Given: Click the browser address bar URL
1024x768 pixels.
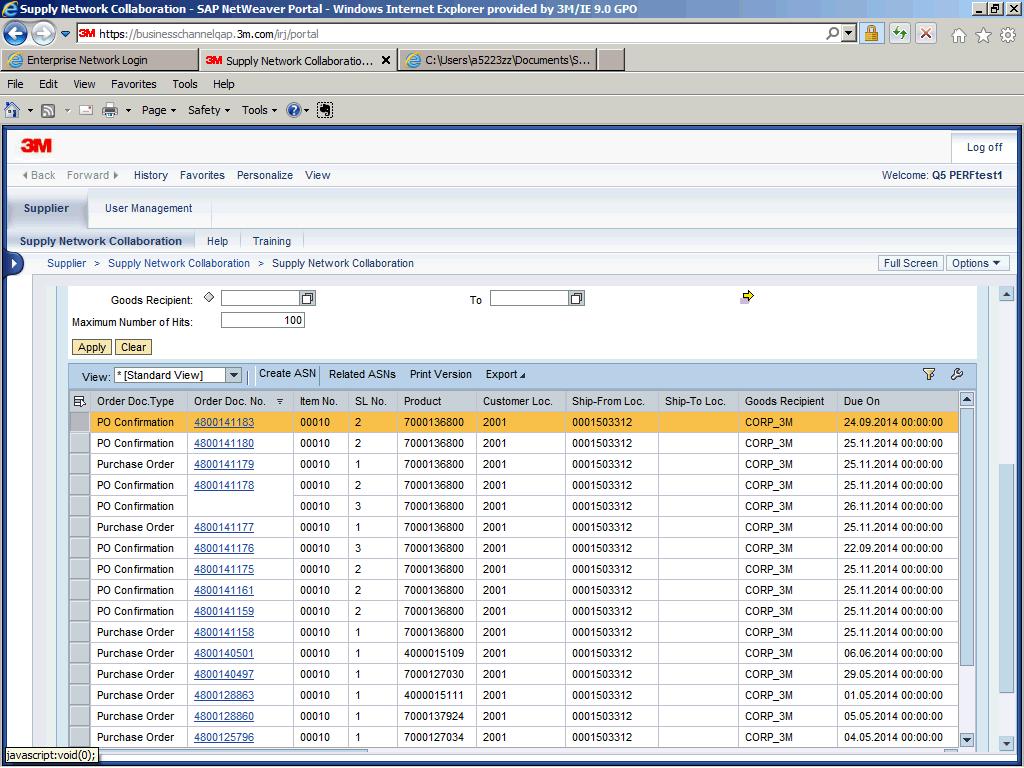Looking at the screenshot, I should (209, 34).
